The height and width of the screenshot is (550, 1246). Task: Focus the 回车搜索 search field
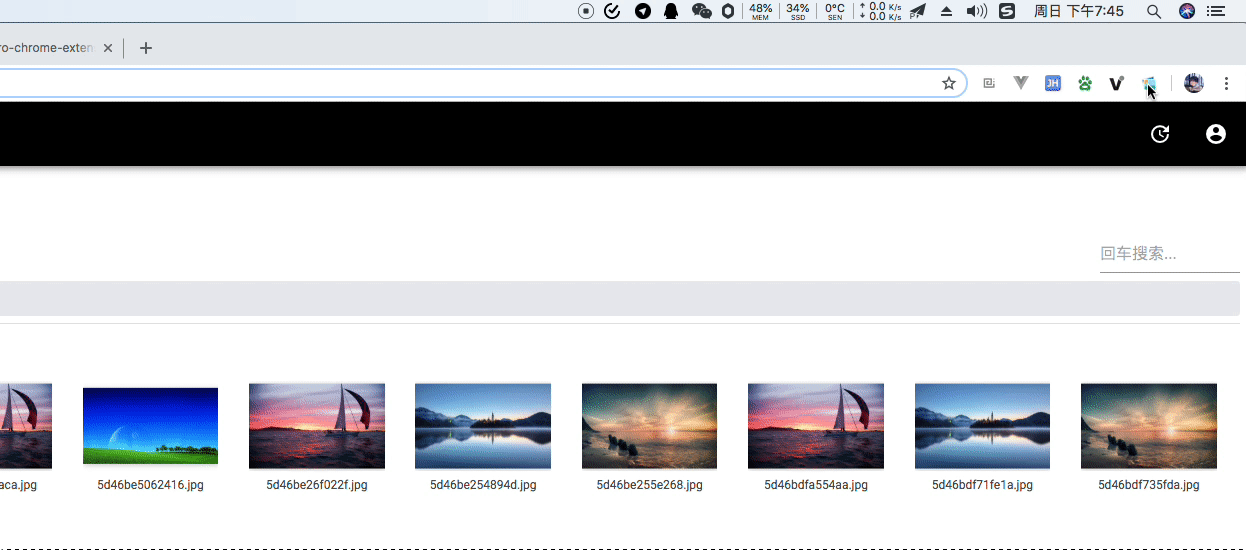point(1170,254)
